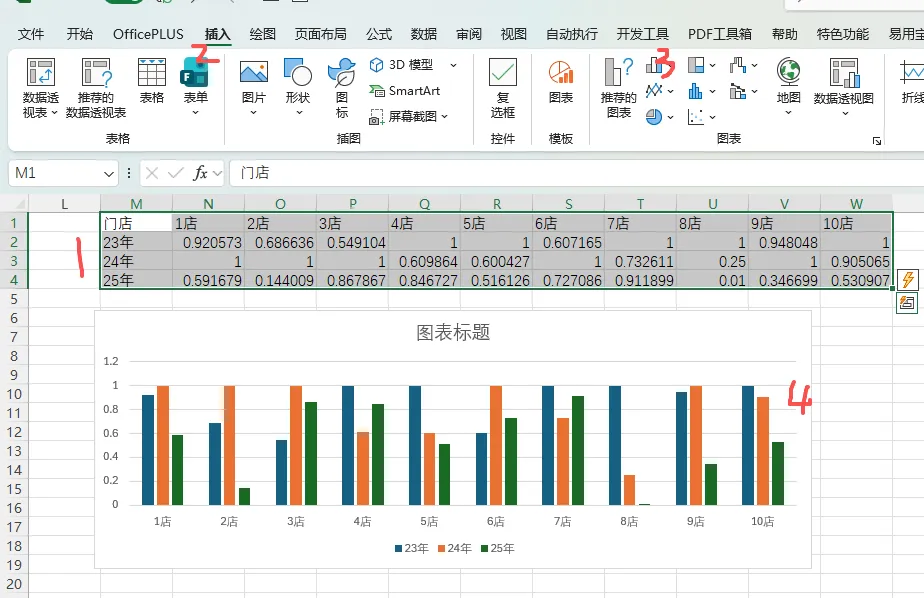Cancel the formula entry with X
This screenshot has width=924, height=598.
click(x=151, y=173)
